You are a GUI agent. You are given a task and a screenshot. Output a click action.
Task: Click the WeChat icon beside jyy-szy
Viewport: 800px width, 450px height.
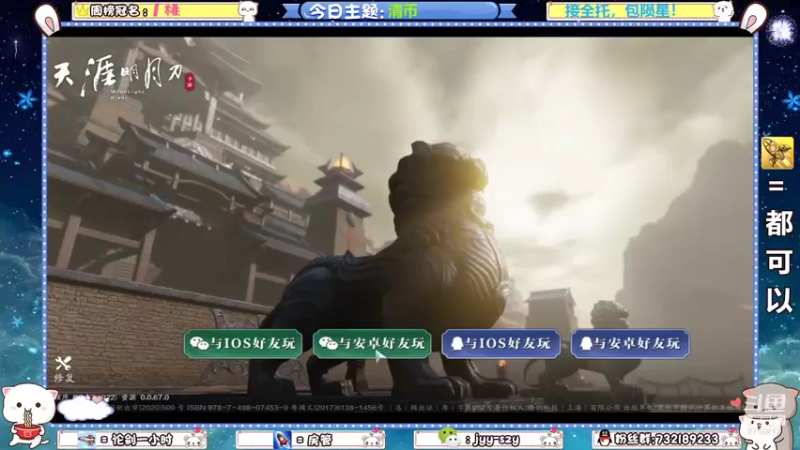pos(448,436)
